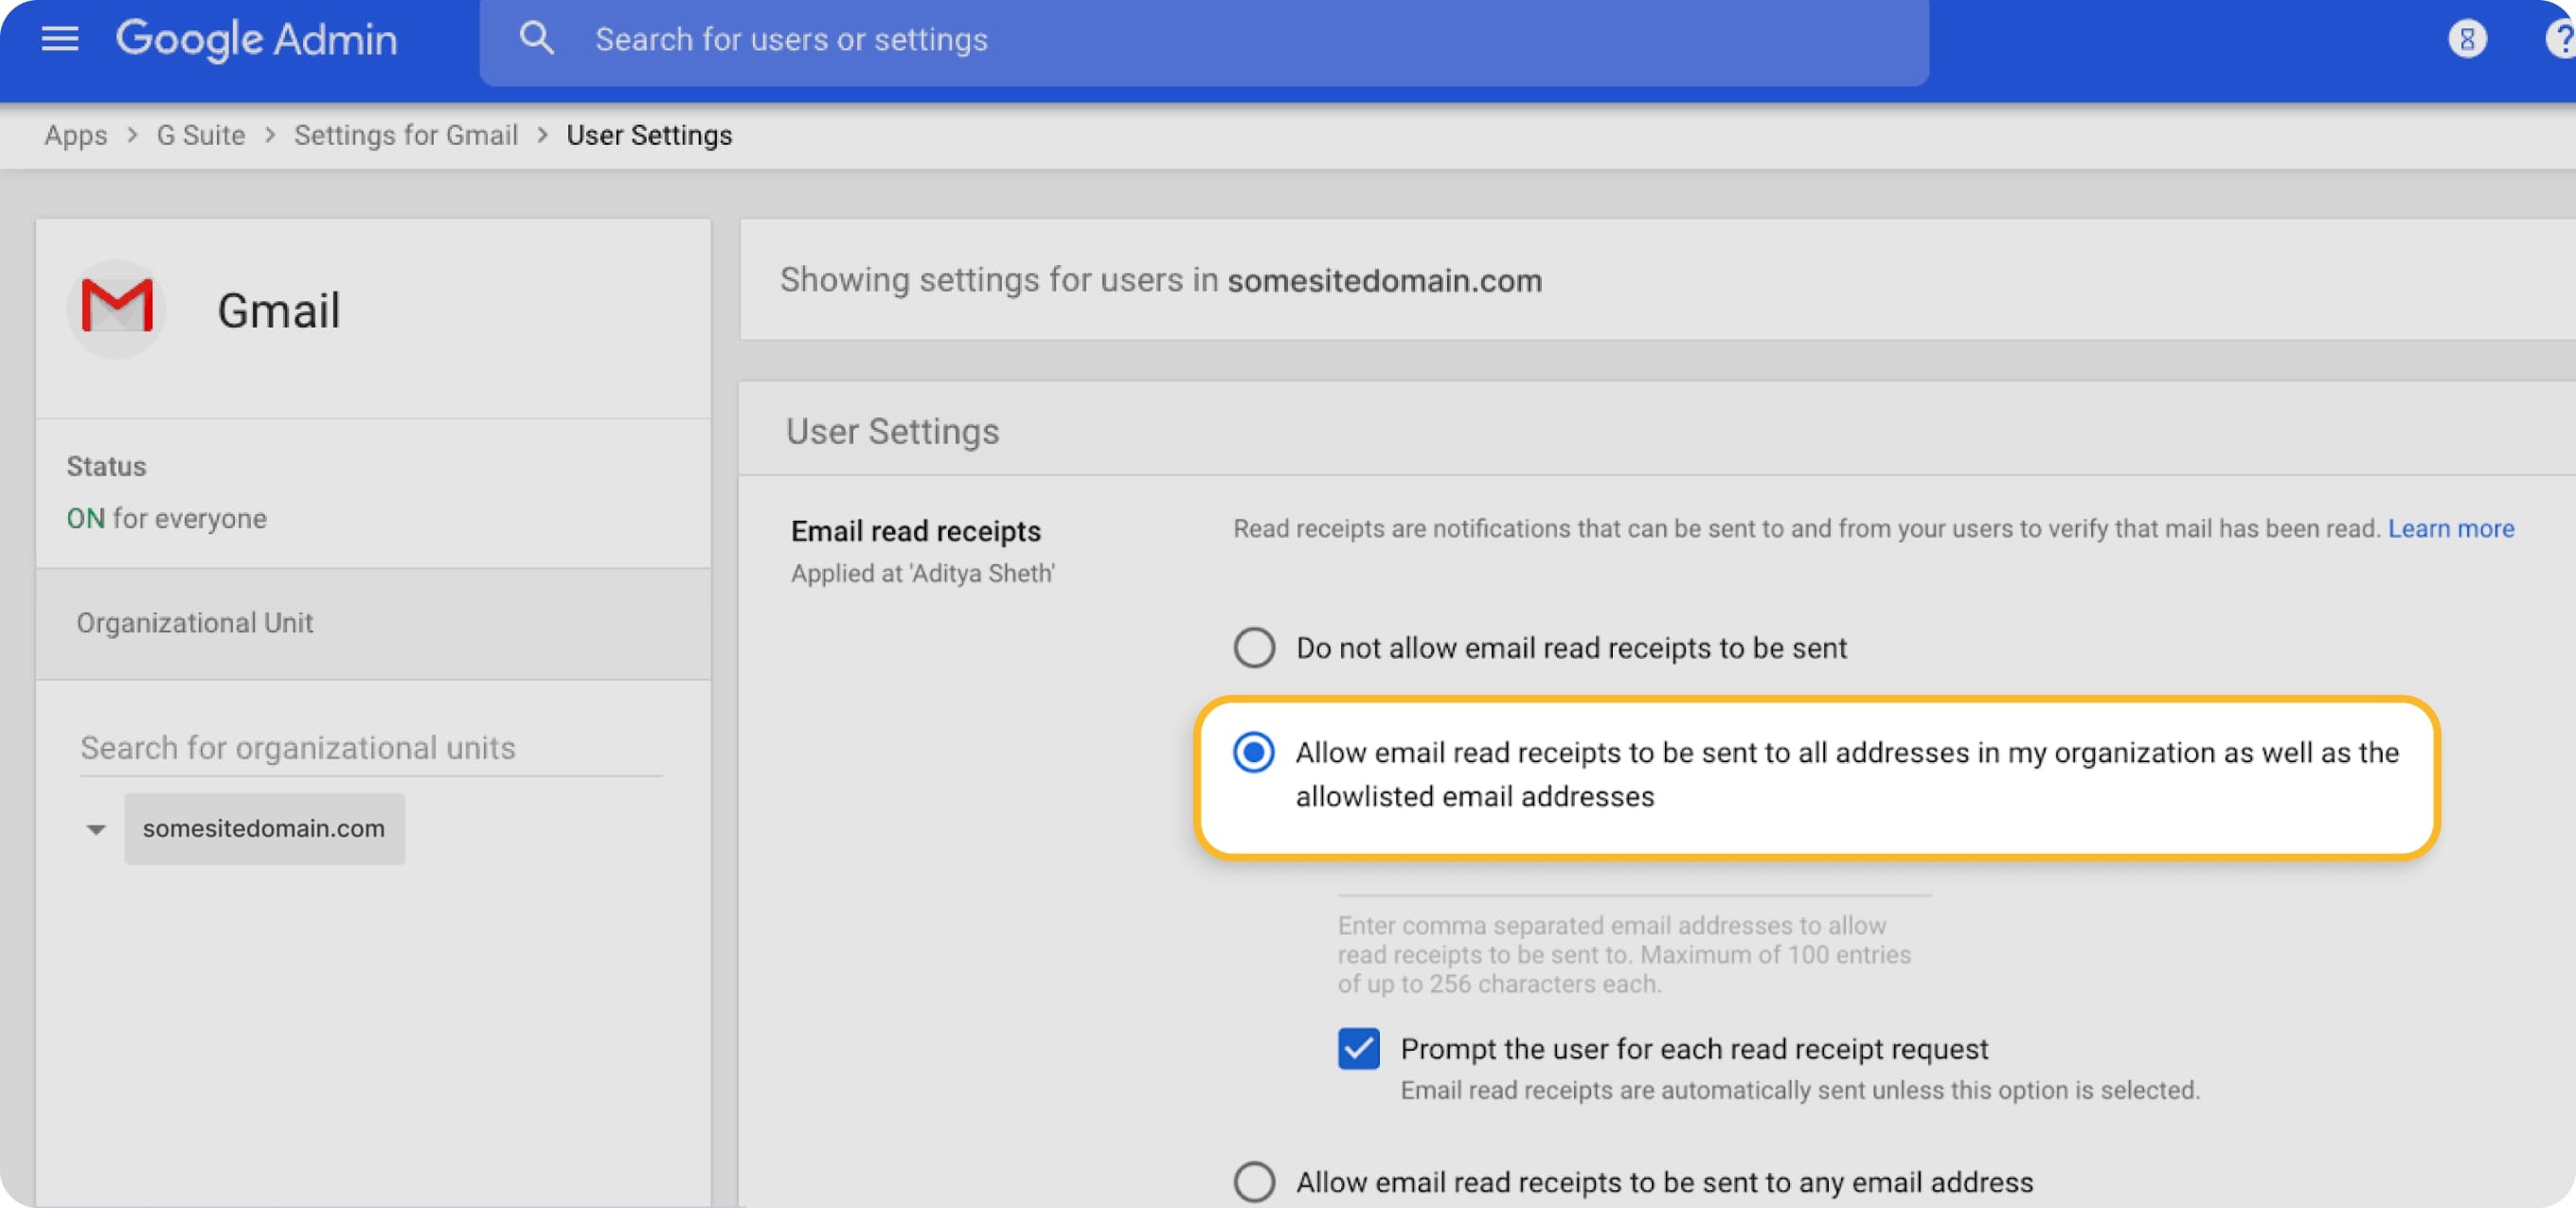The width and height of the screenshot is (2576, 1208).
Task: Collapse the somesitedomain.com organizational unit
Action: [95, 829]
